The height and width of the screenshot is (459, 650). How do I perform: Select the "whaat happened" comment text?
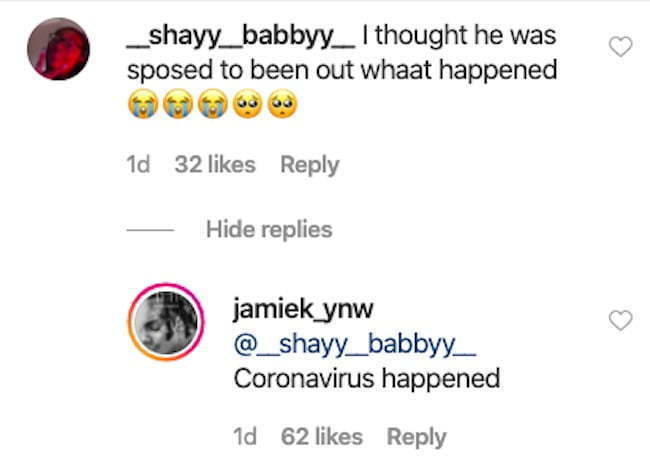point(459,70)
